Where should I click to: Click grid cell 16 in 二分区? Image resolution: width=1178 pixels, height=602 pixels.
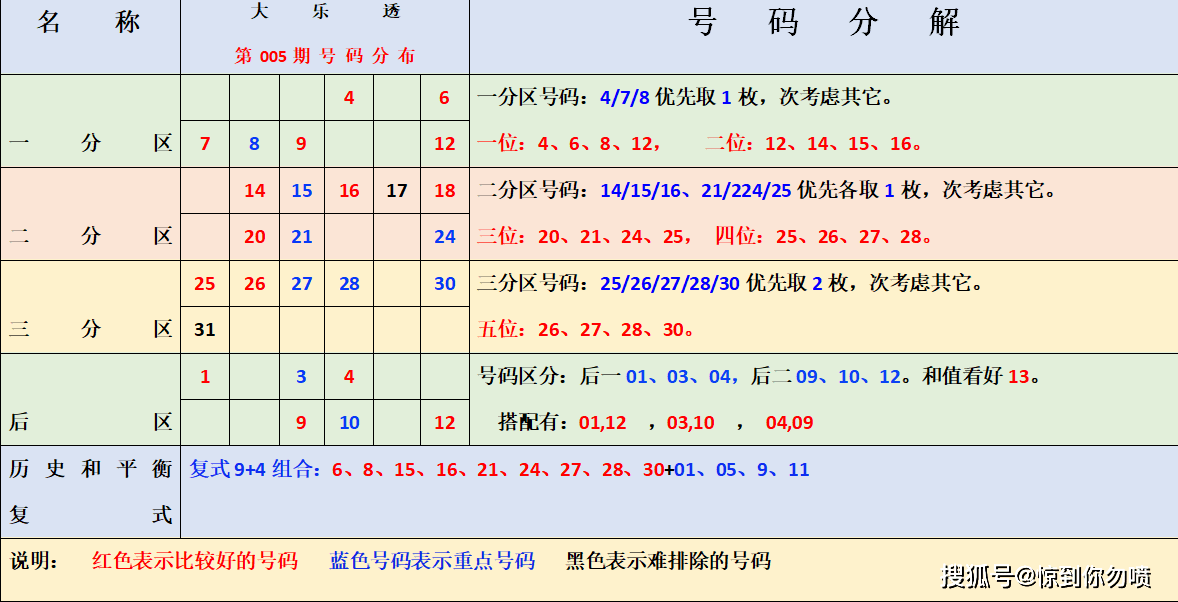click(349, 191)
